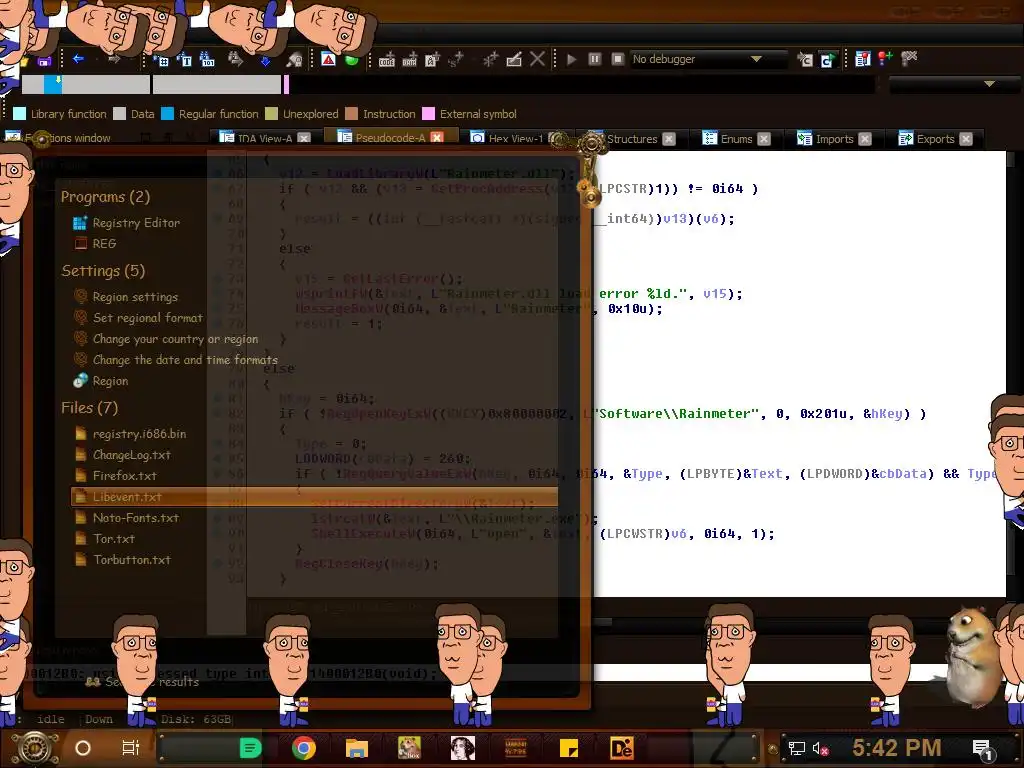Viewport: 1024px width, 768px height.
Task: Open the IDA portrait icon on taskbar
Action: (x=463, y=748)
